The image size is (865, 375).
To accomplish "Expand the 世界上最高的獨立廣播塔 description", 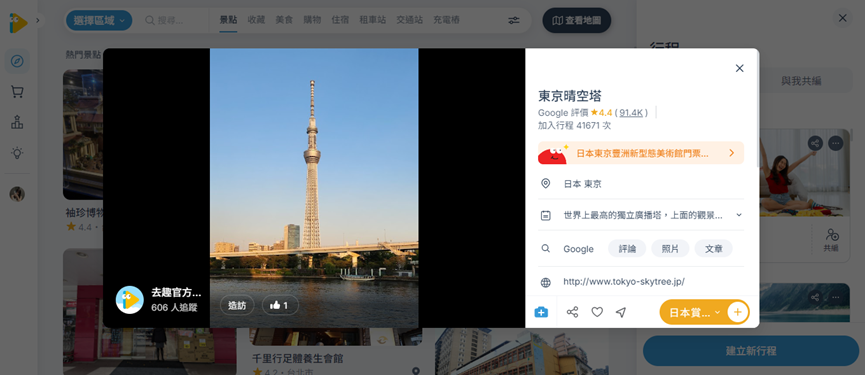I will click(739, 215).
